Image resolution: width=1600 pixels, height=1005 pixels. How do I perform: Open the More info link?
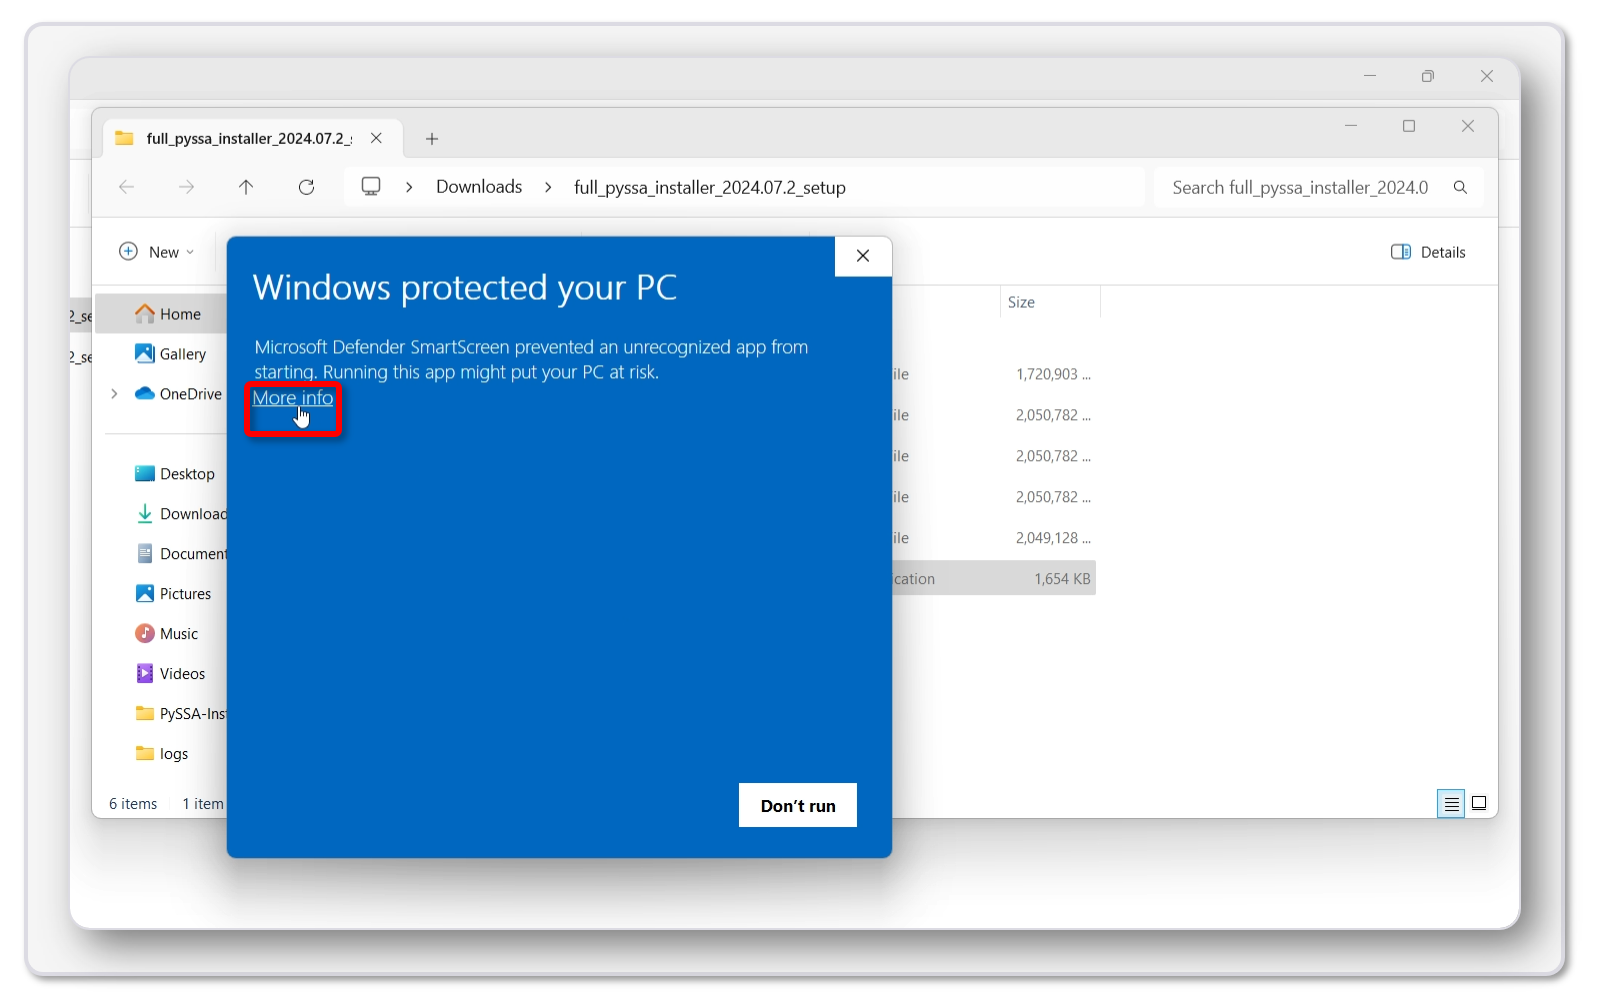[x=292, y=398]
